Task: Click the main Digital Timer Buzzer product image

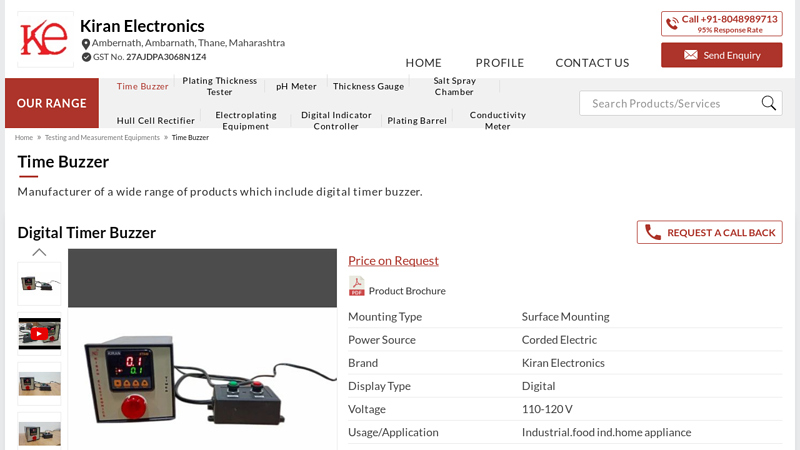Action: click(x=203, y=379)
